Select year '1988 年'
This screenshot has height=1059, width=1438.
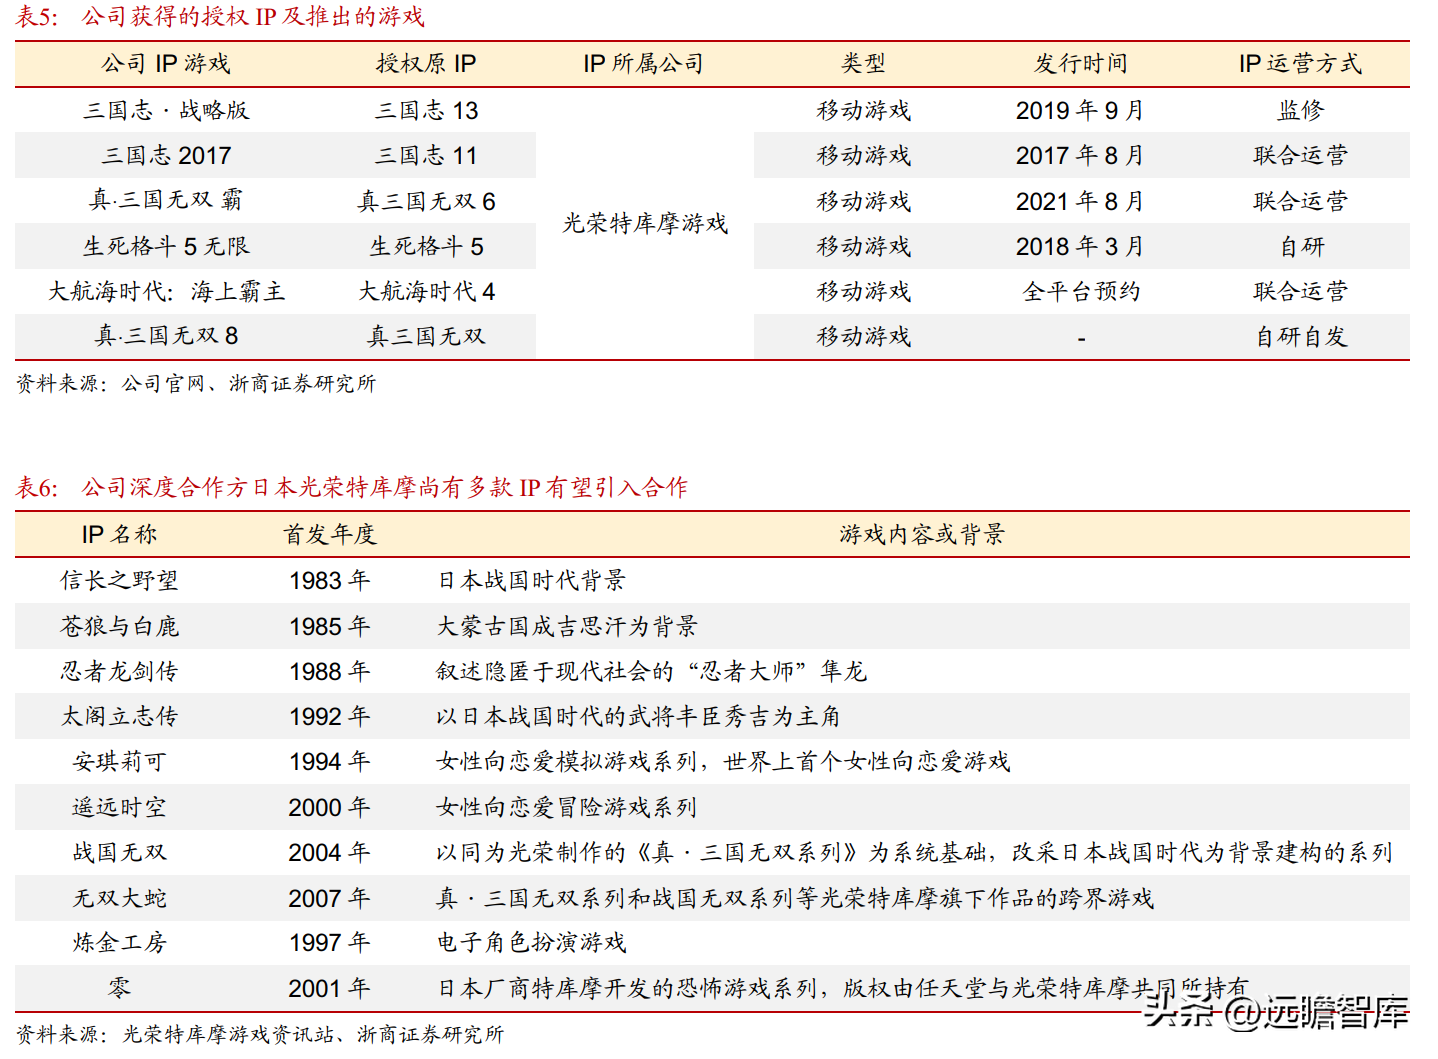click(329, 672)
